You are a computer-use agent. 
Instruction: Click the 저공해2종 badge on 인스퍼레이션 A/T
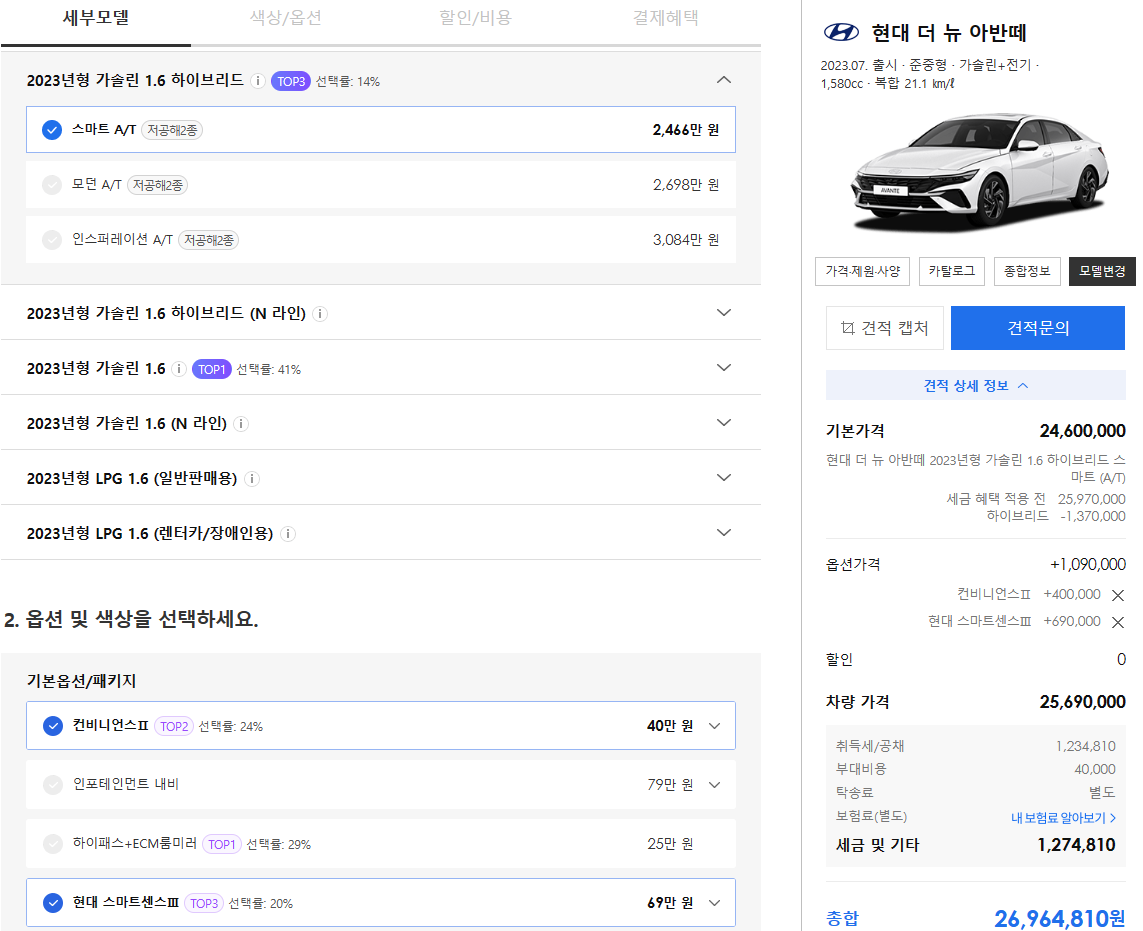[208, 240]
